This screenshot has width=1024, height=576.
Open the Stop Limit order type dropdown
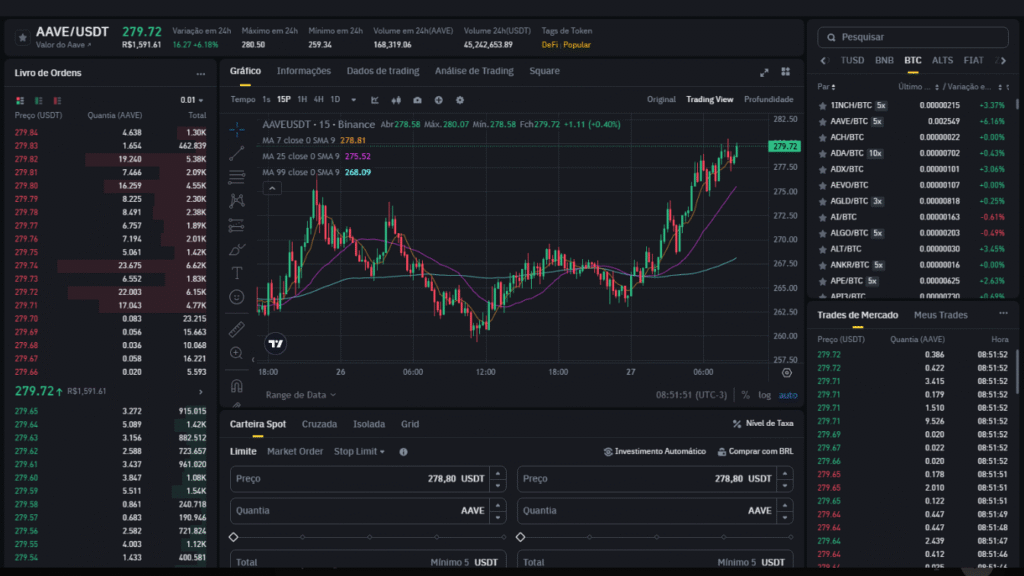(359, 451)
